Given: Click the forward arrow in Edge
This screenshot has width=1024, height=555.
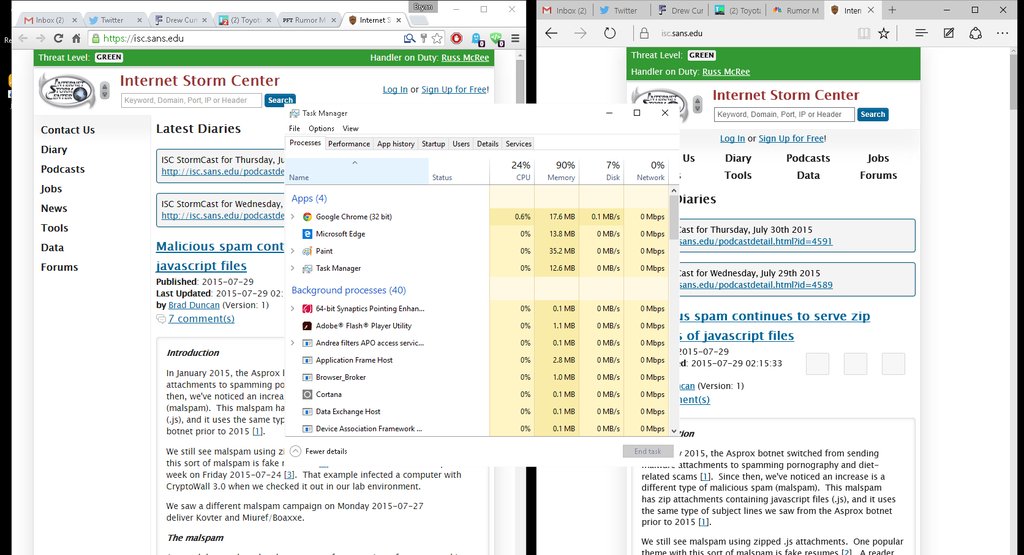Looking at the screenshot, I should pyautogui.click(x=580, y=33).
